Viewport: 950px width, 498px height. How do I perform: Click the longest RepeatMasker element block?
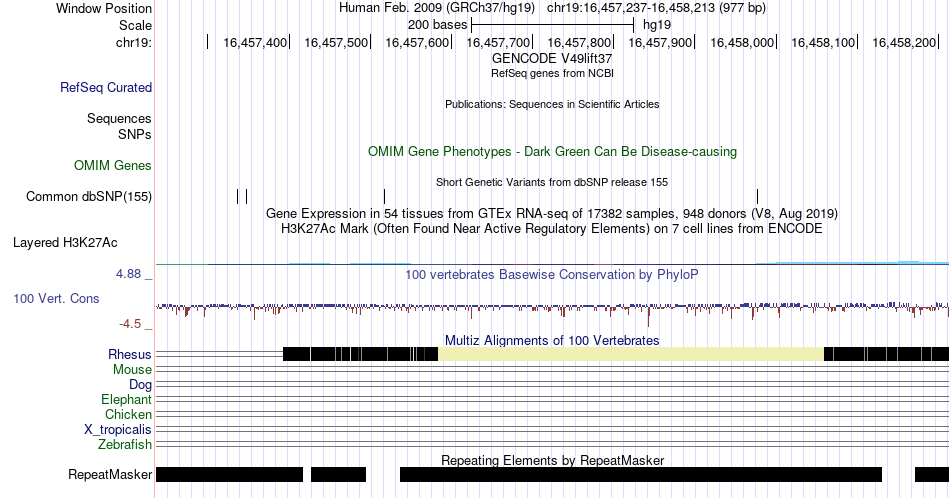pyautogui.click(x=640, y=474)
